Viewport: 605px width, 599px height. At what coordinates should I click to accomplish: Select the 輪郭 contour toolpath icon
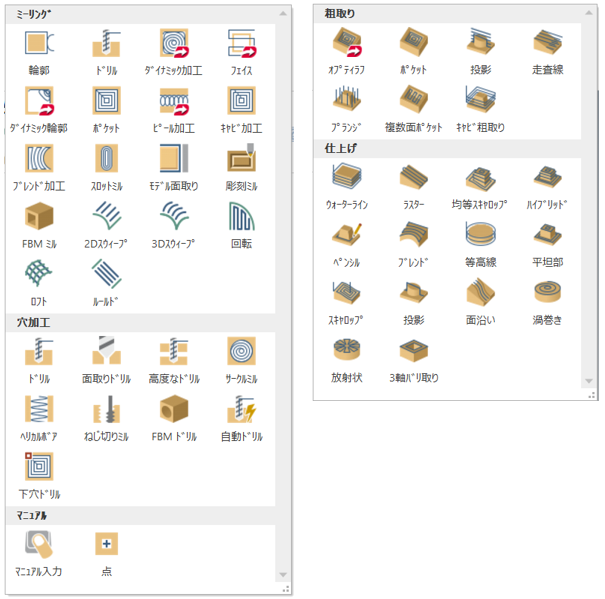39,44
